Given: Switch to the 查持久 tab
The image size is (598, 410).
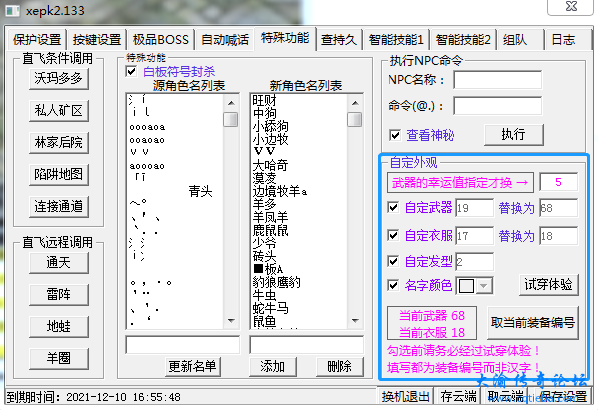Looking at the screenshot, I should pyautogui.click(x=338, y=40).
